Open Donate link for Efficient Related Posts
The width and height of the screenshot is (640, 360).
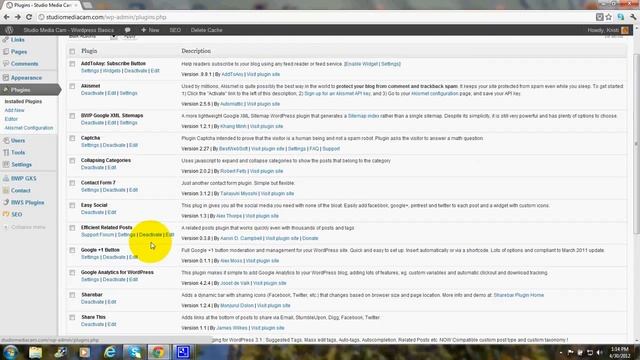point(310,238)
